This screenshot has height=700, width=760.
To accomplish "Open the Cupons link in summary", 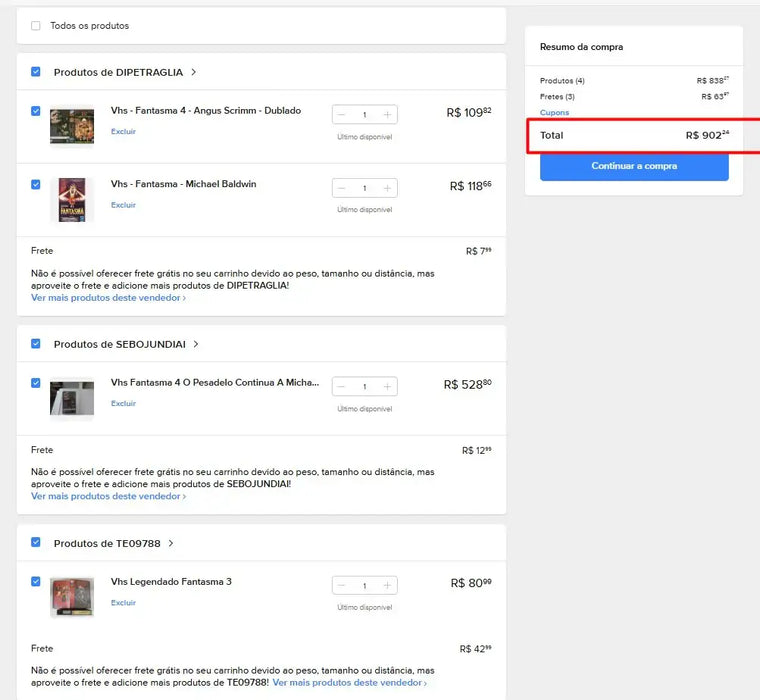I will point(554,113).
